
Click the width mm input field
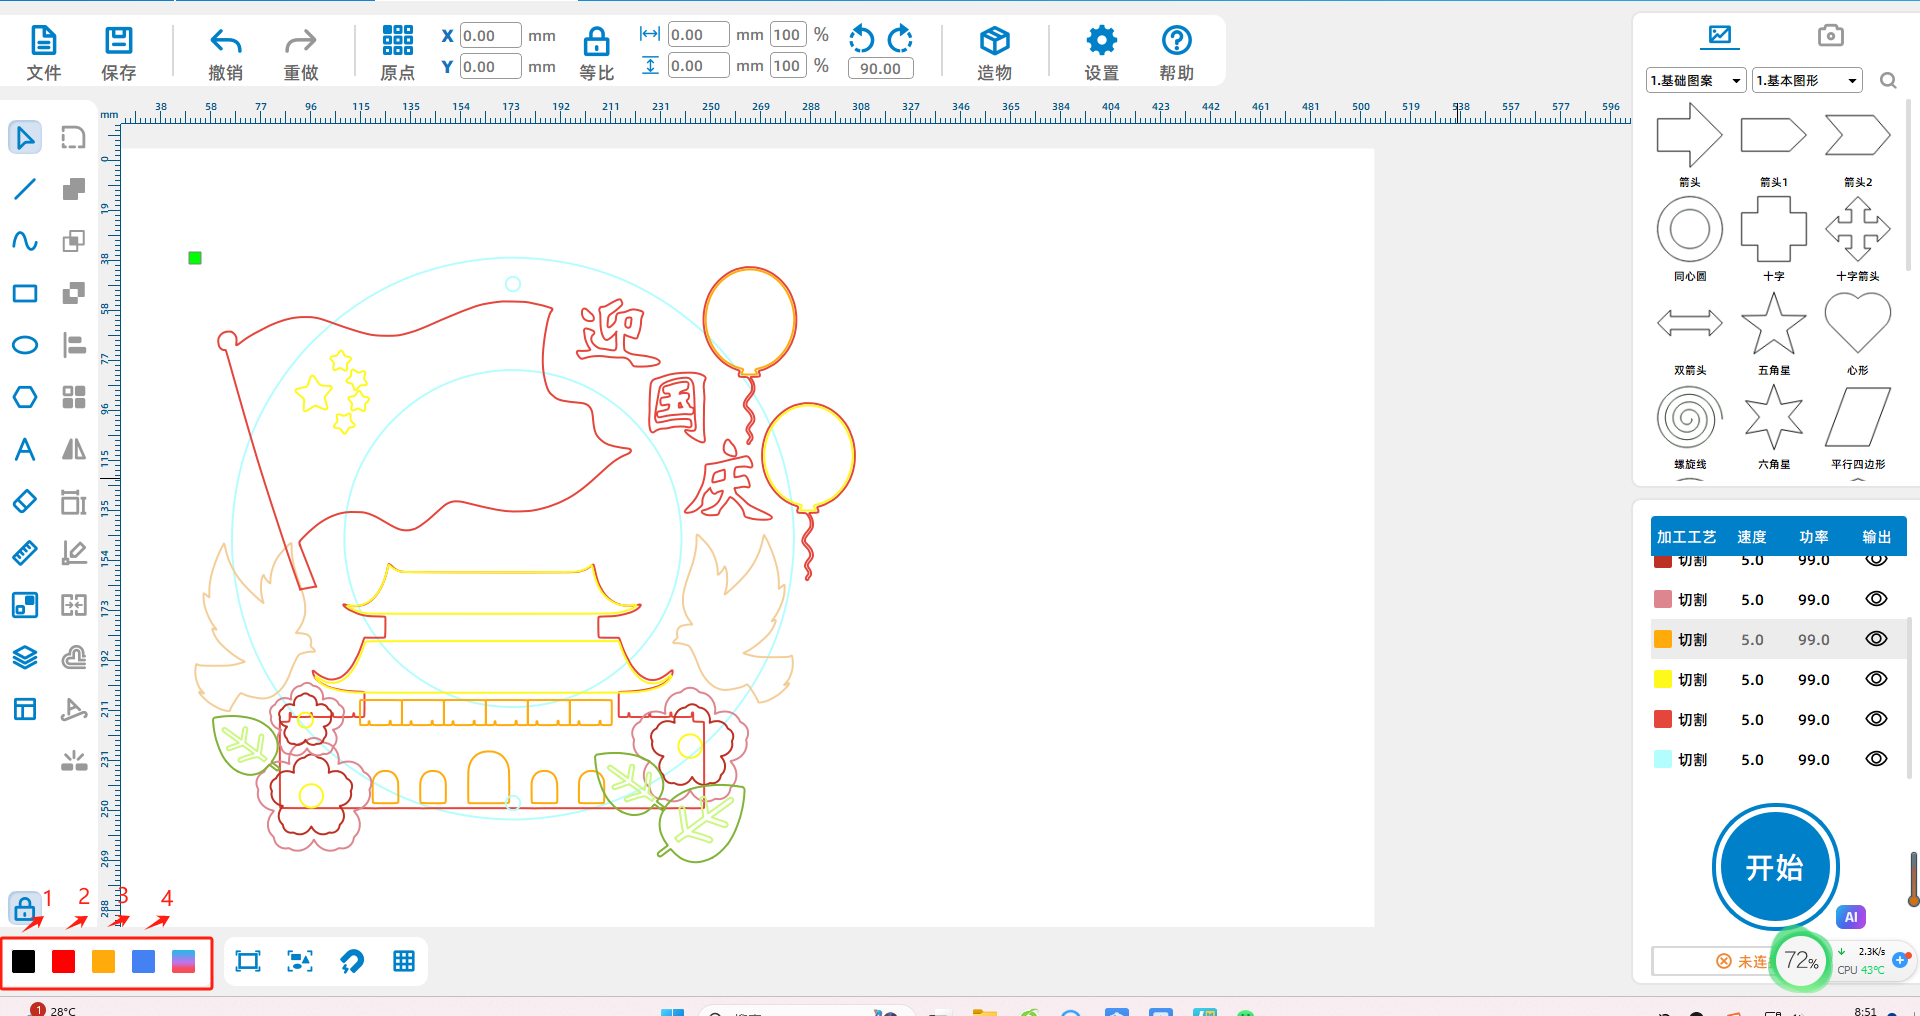pos(698,35)
